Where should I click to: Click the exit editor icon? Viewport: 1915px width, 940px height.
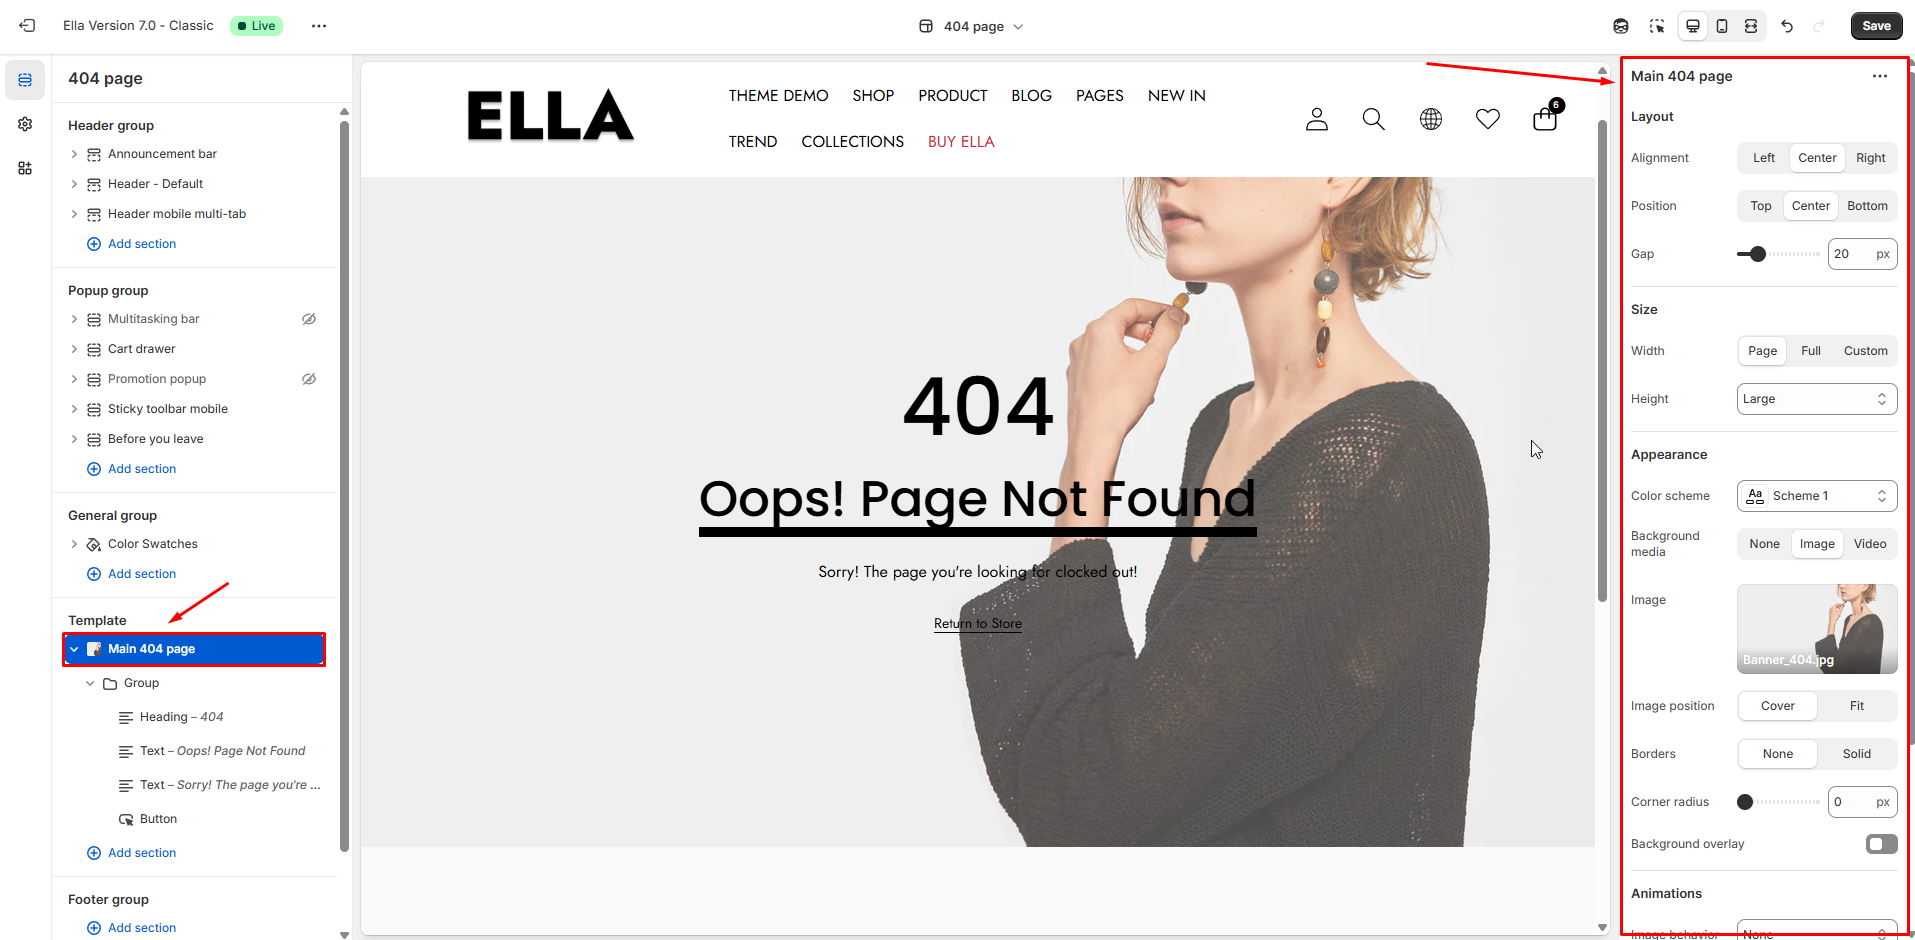pos(27,26)
